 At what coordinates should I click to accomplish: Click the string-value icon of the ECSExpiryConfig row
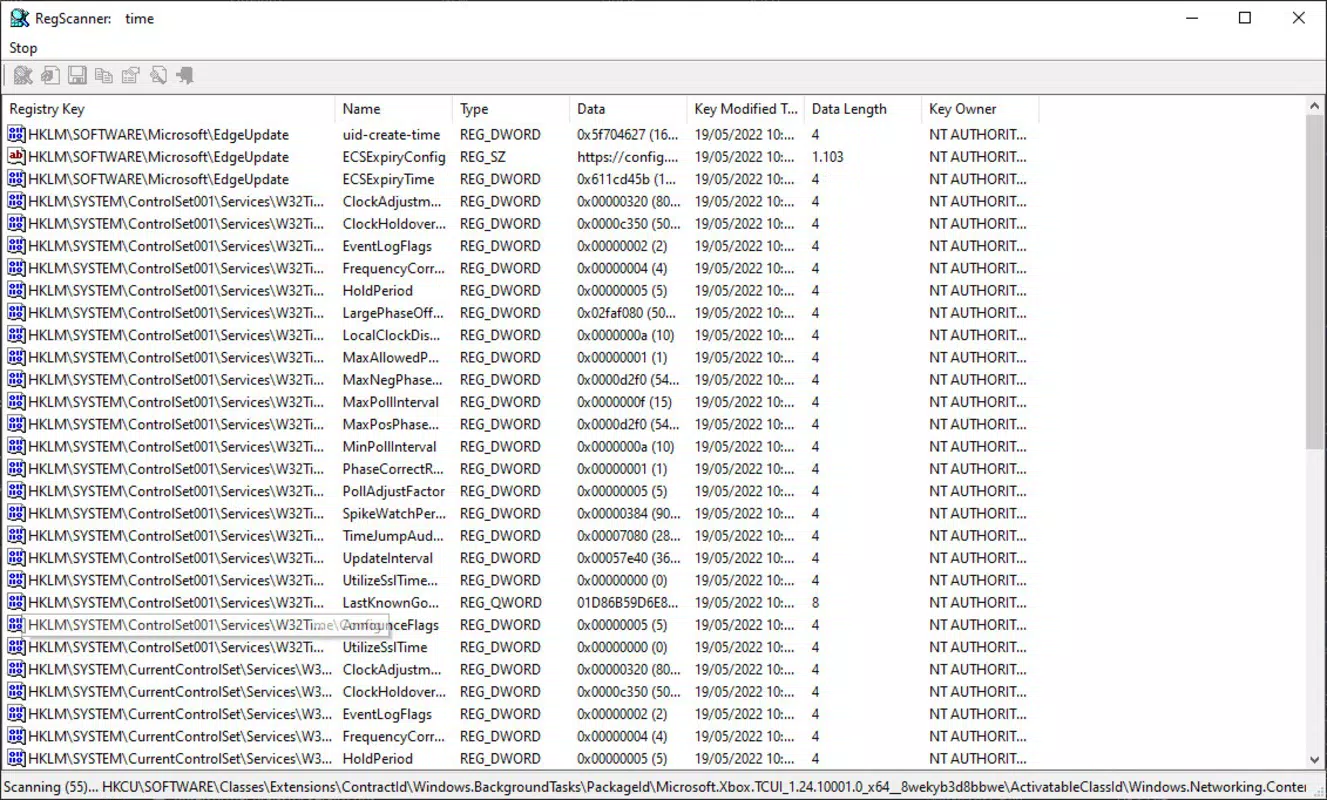16,157
